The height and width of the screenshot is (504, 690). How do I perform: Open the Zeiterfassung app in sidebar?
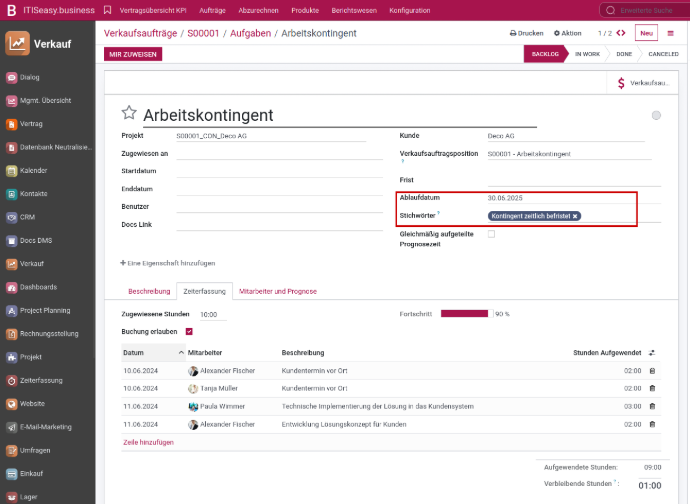click(x=43, y=380)
